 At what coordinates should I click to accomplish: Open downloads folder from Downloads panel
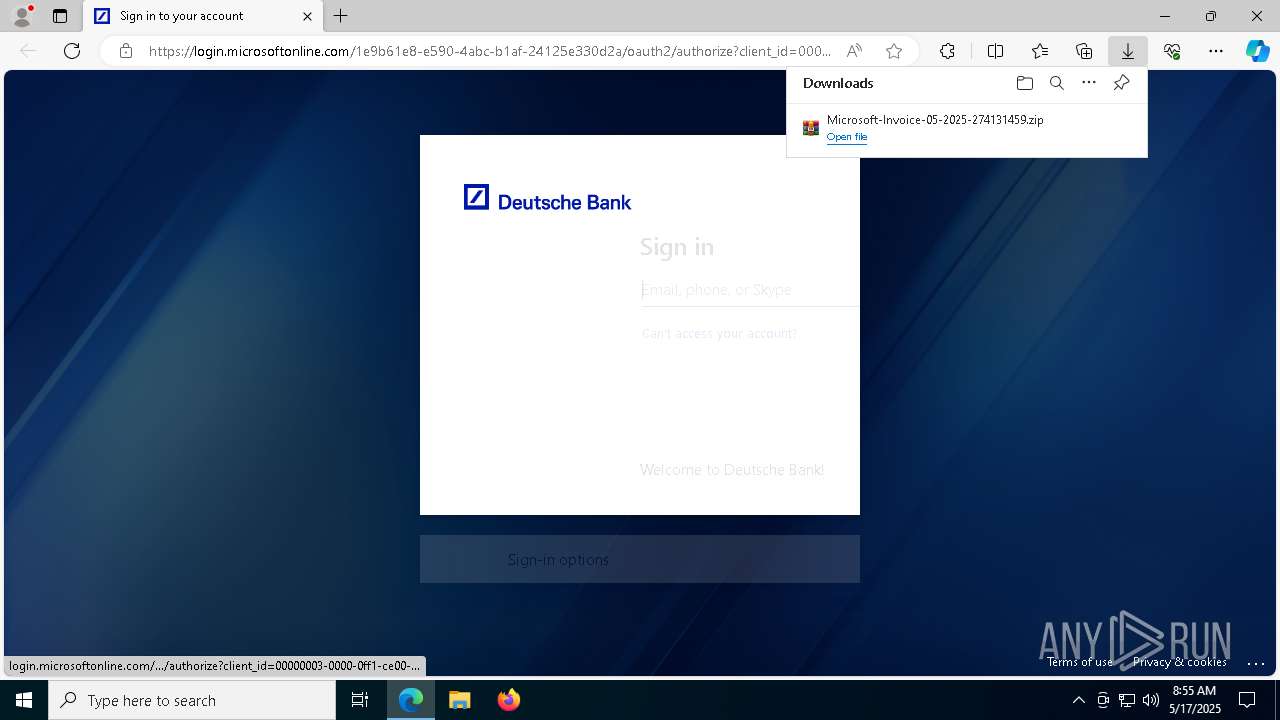[1024, 83]
